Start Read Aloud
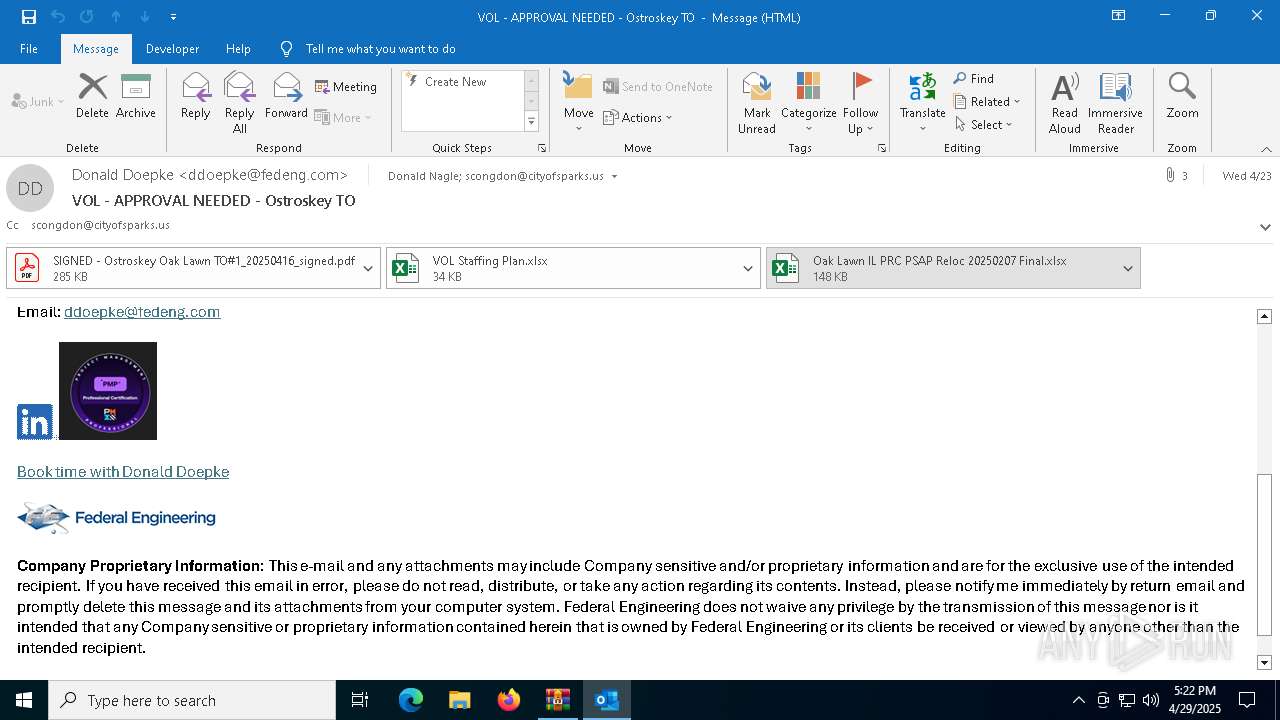 tap(1065, 103)
